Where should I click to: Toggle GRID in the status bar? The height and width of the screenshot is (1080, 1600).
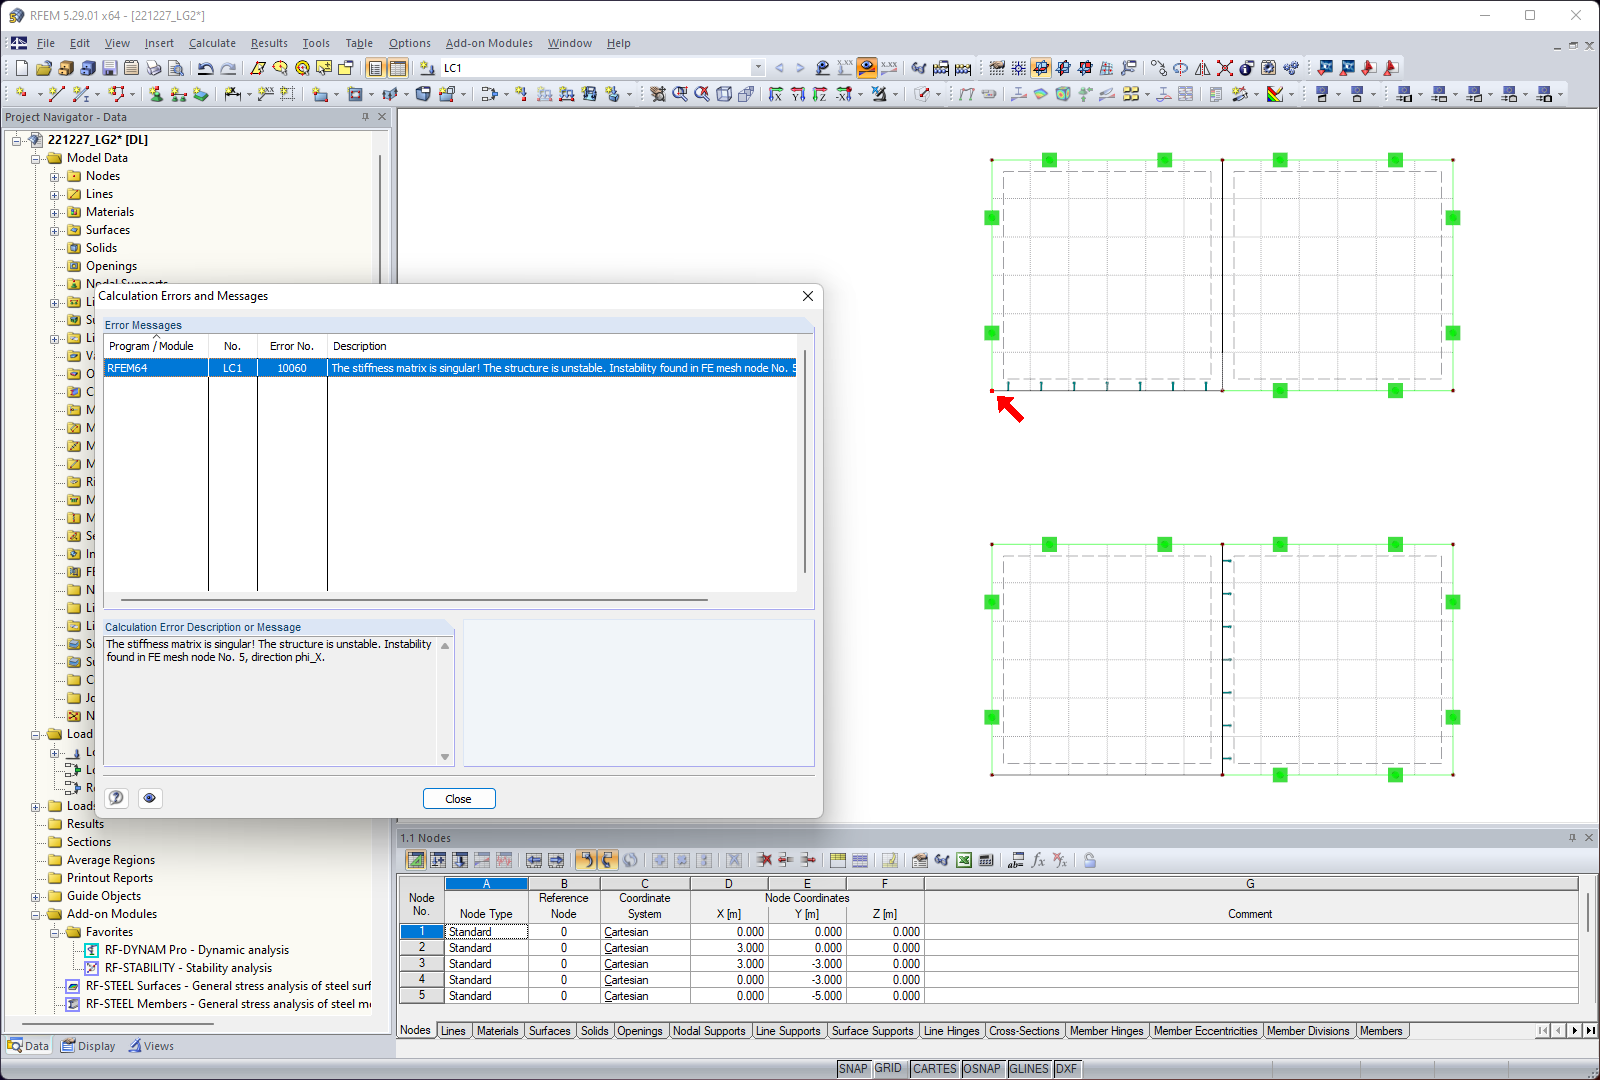tap(888, 1069)
